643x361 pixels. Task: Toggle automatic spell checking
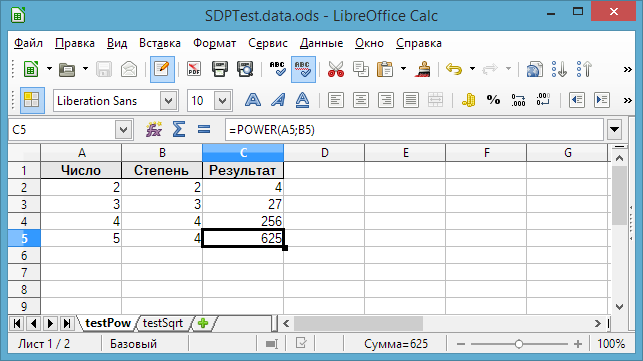coord(303,69)
